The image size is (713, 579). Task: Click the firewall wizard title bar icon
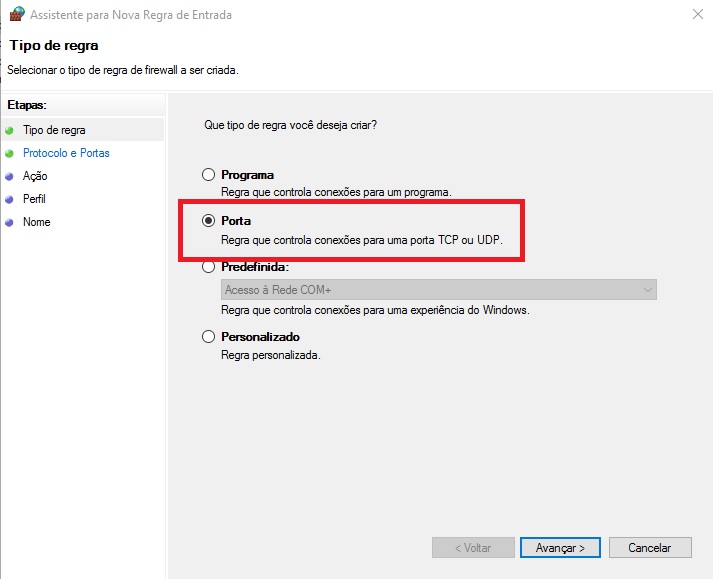(x=17, y=14)
